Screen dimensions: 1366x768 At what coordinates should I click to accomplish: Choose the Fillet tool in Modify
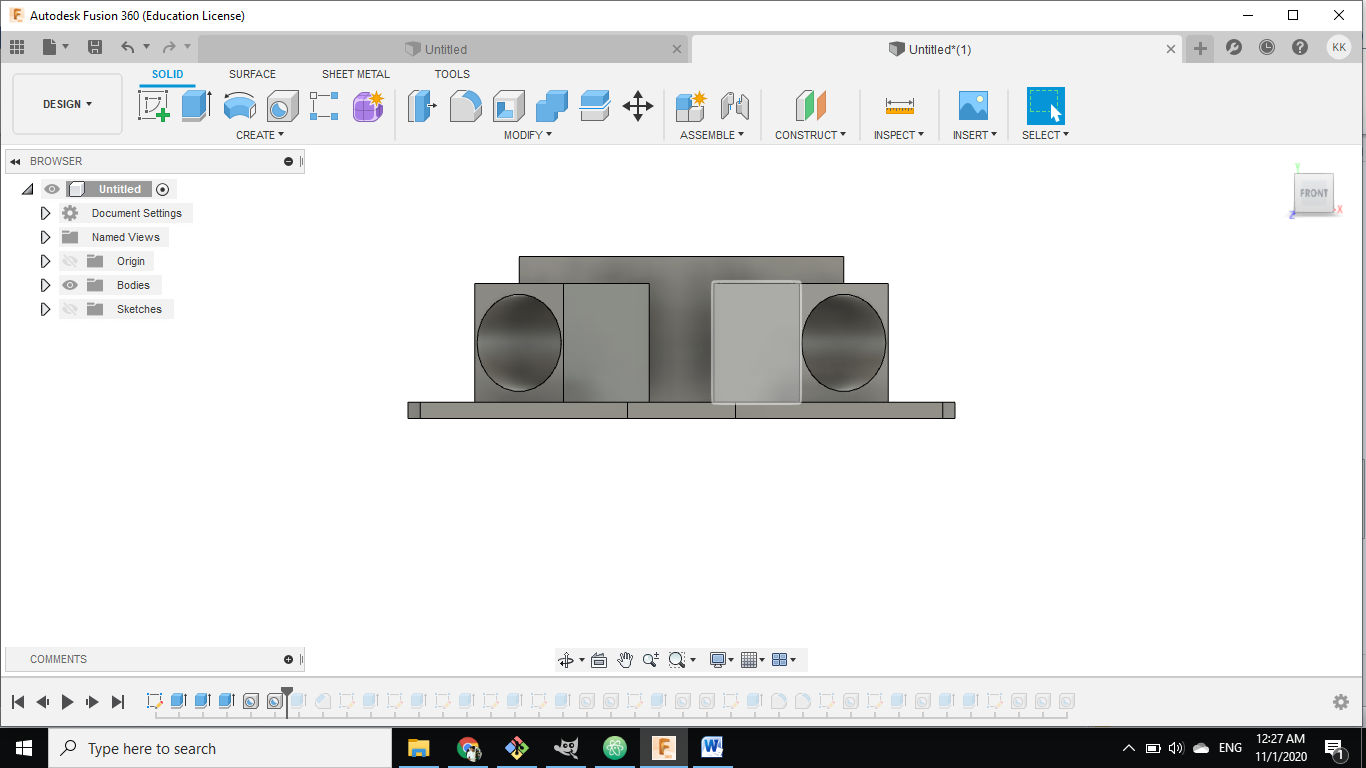[465, 105]
